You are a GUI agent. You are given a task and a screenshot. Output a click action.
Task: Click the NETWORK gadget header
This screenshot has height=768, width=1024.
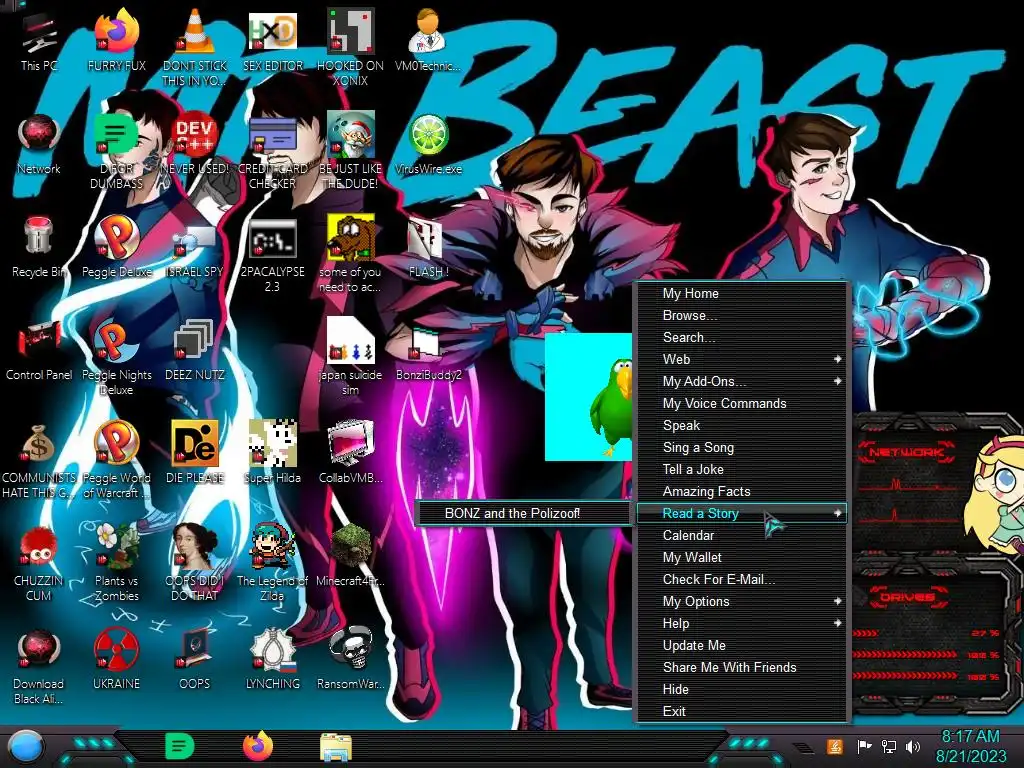click(906, 452)
